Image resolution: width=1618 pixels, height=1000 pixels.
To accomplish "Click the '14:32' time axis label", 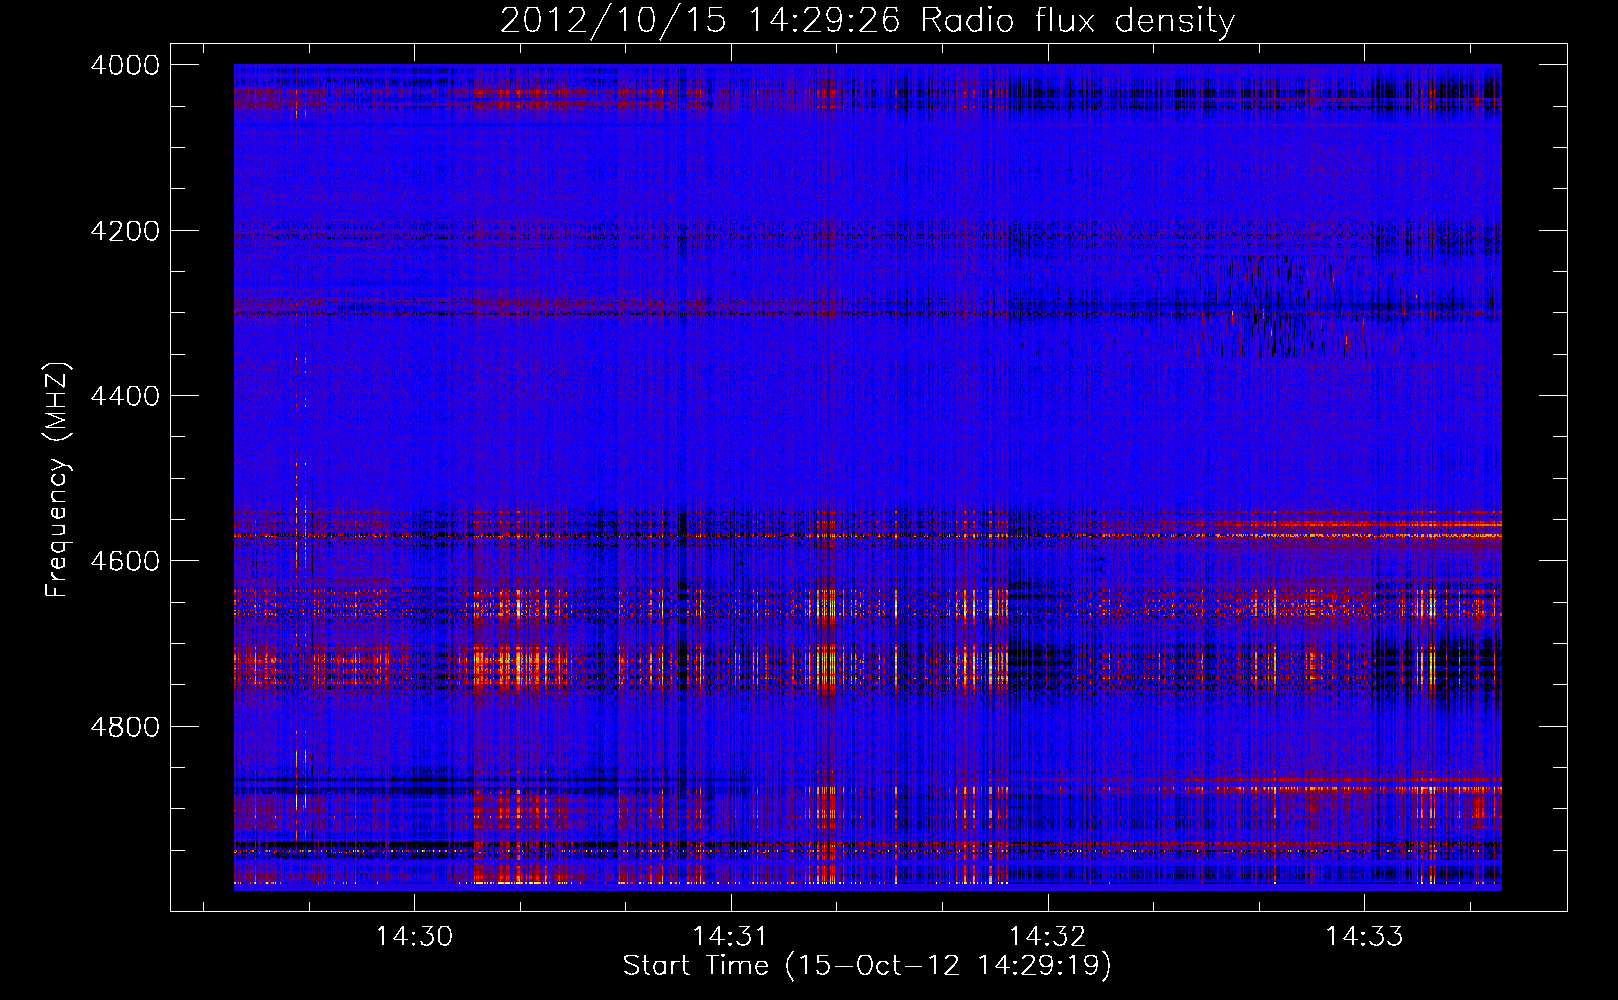I will coord(1047,936).
